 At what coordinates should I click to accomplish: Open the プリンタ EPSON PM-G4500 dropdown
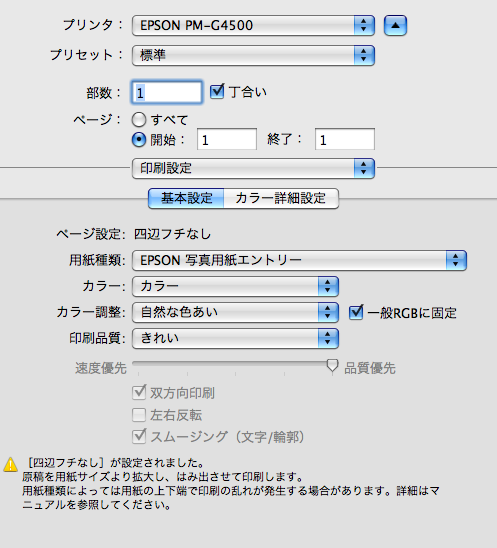[x=253, y=25]
